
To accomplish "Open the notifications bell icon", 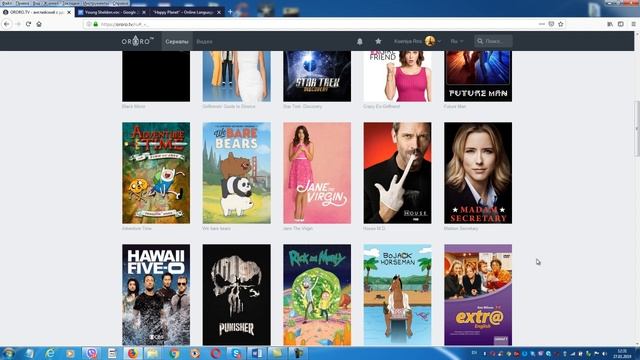I will (x=360, y=41).
